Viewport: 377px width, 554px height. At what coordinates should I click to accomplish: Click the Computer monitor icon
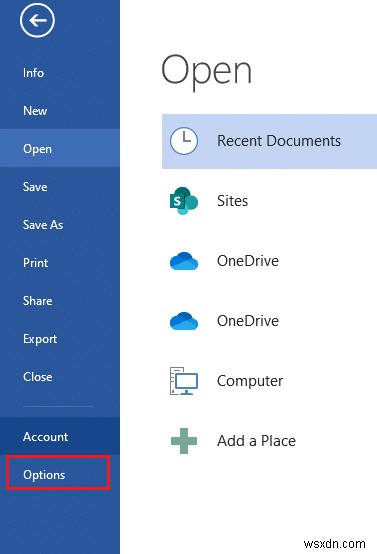(x=184, y=381)
